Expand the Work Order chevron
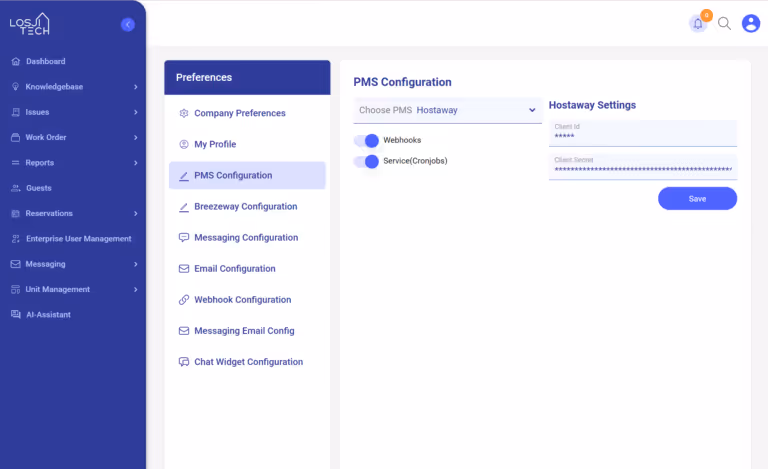Viewport: 768px width, 469px height. click(136, 138)
